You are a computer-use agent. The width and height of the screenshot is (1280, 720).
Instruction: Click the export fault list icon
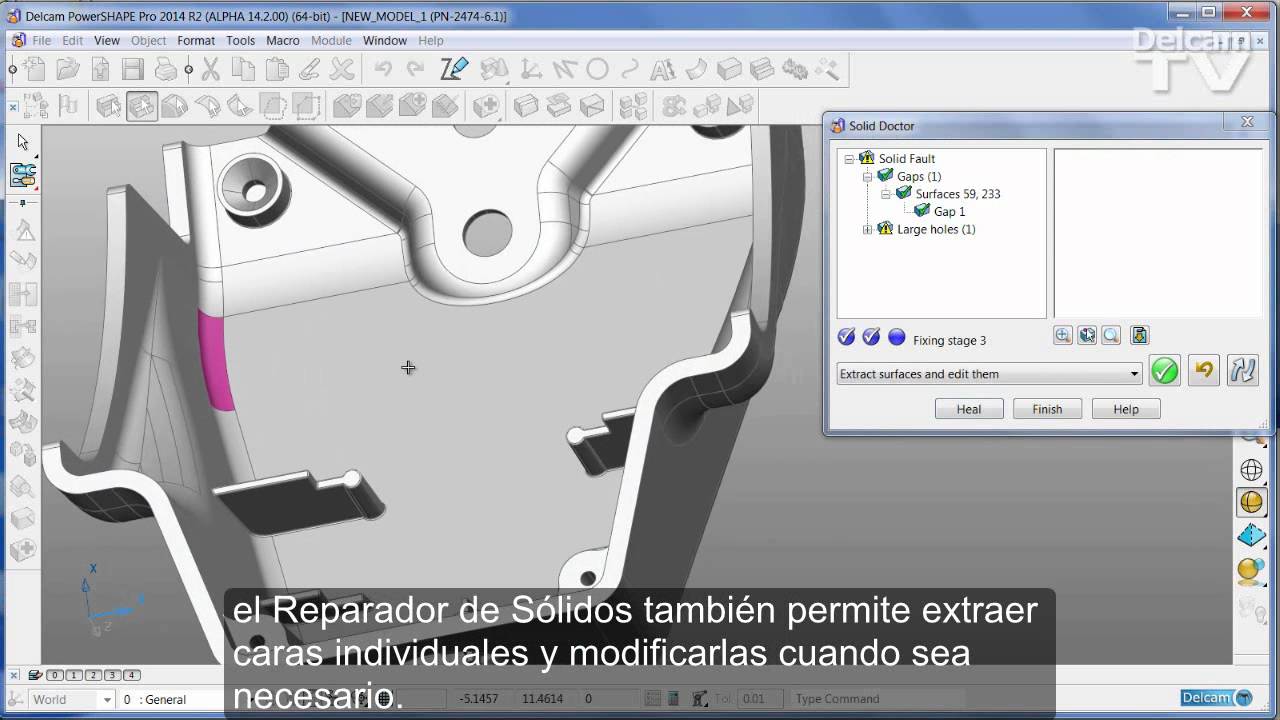click(x=1139, y=336)
